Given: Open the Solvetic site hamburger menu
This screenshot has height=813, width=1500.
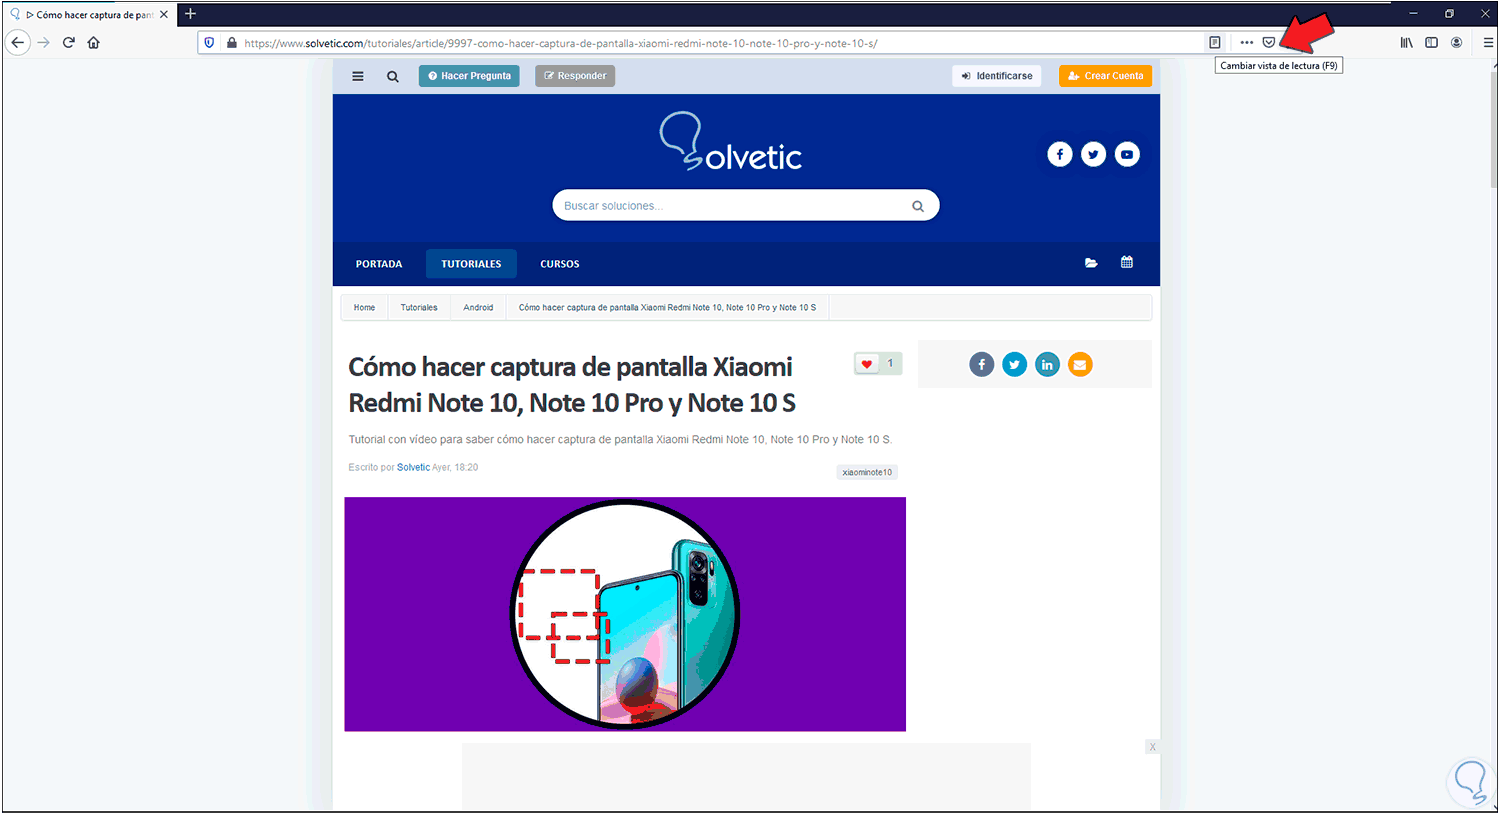Looking at the screenshot, I should [x=358, y=76].
